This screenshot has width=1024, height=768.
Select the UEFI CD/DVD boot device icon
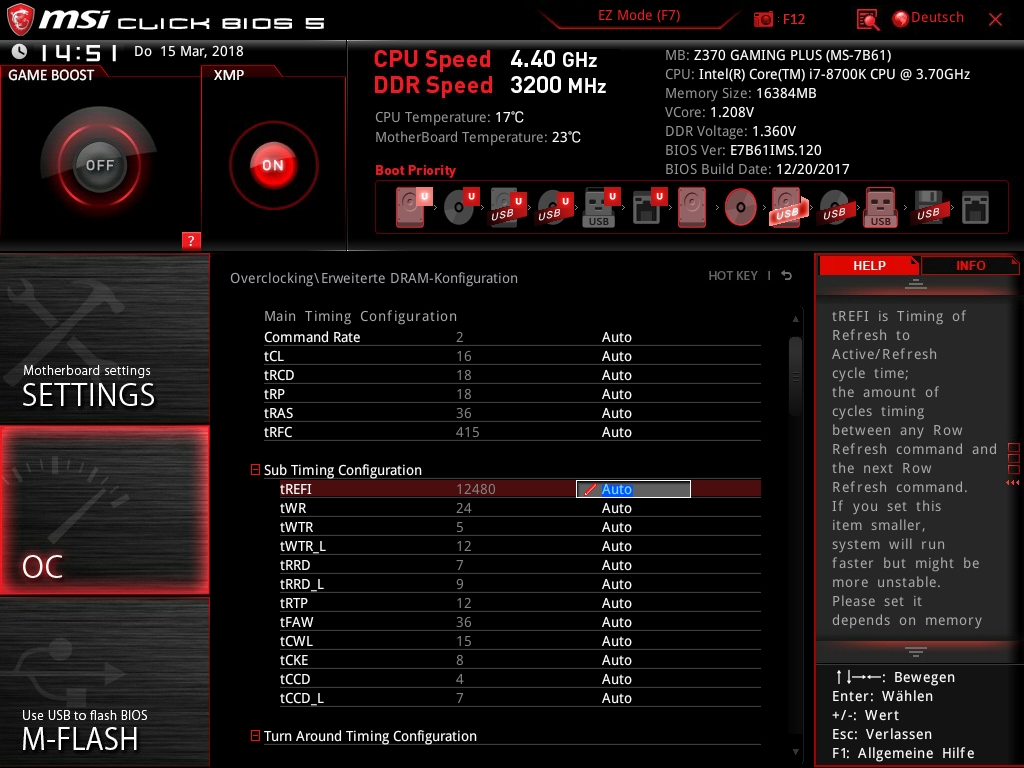461,207
